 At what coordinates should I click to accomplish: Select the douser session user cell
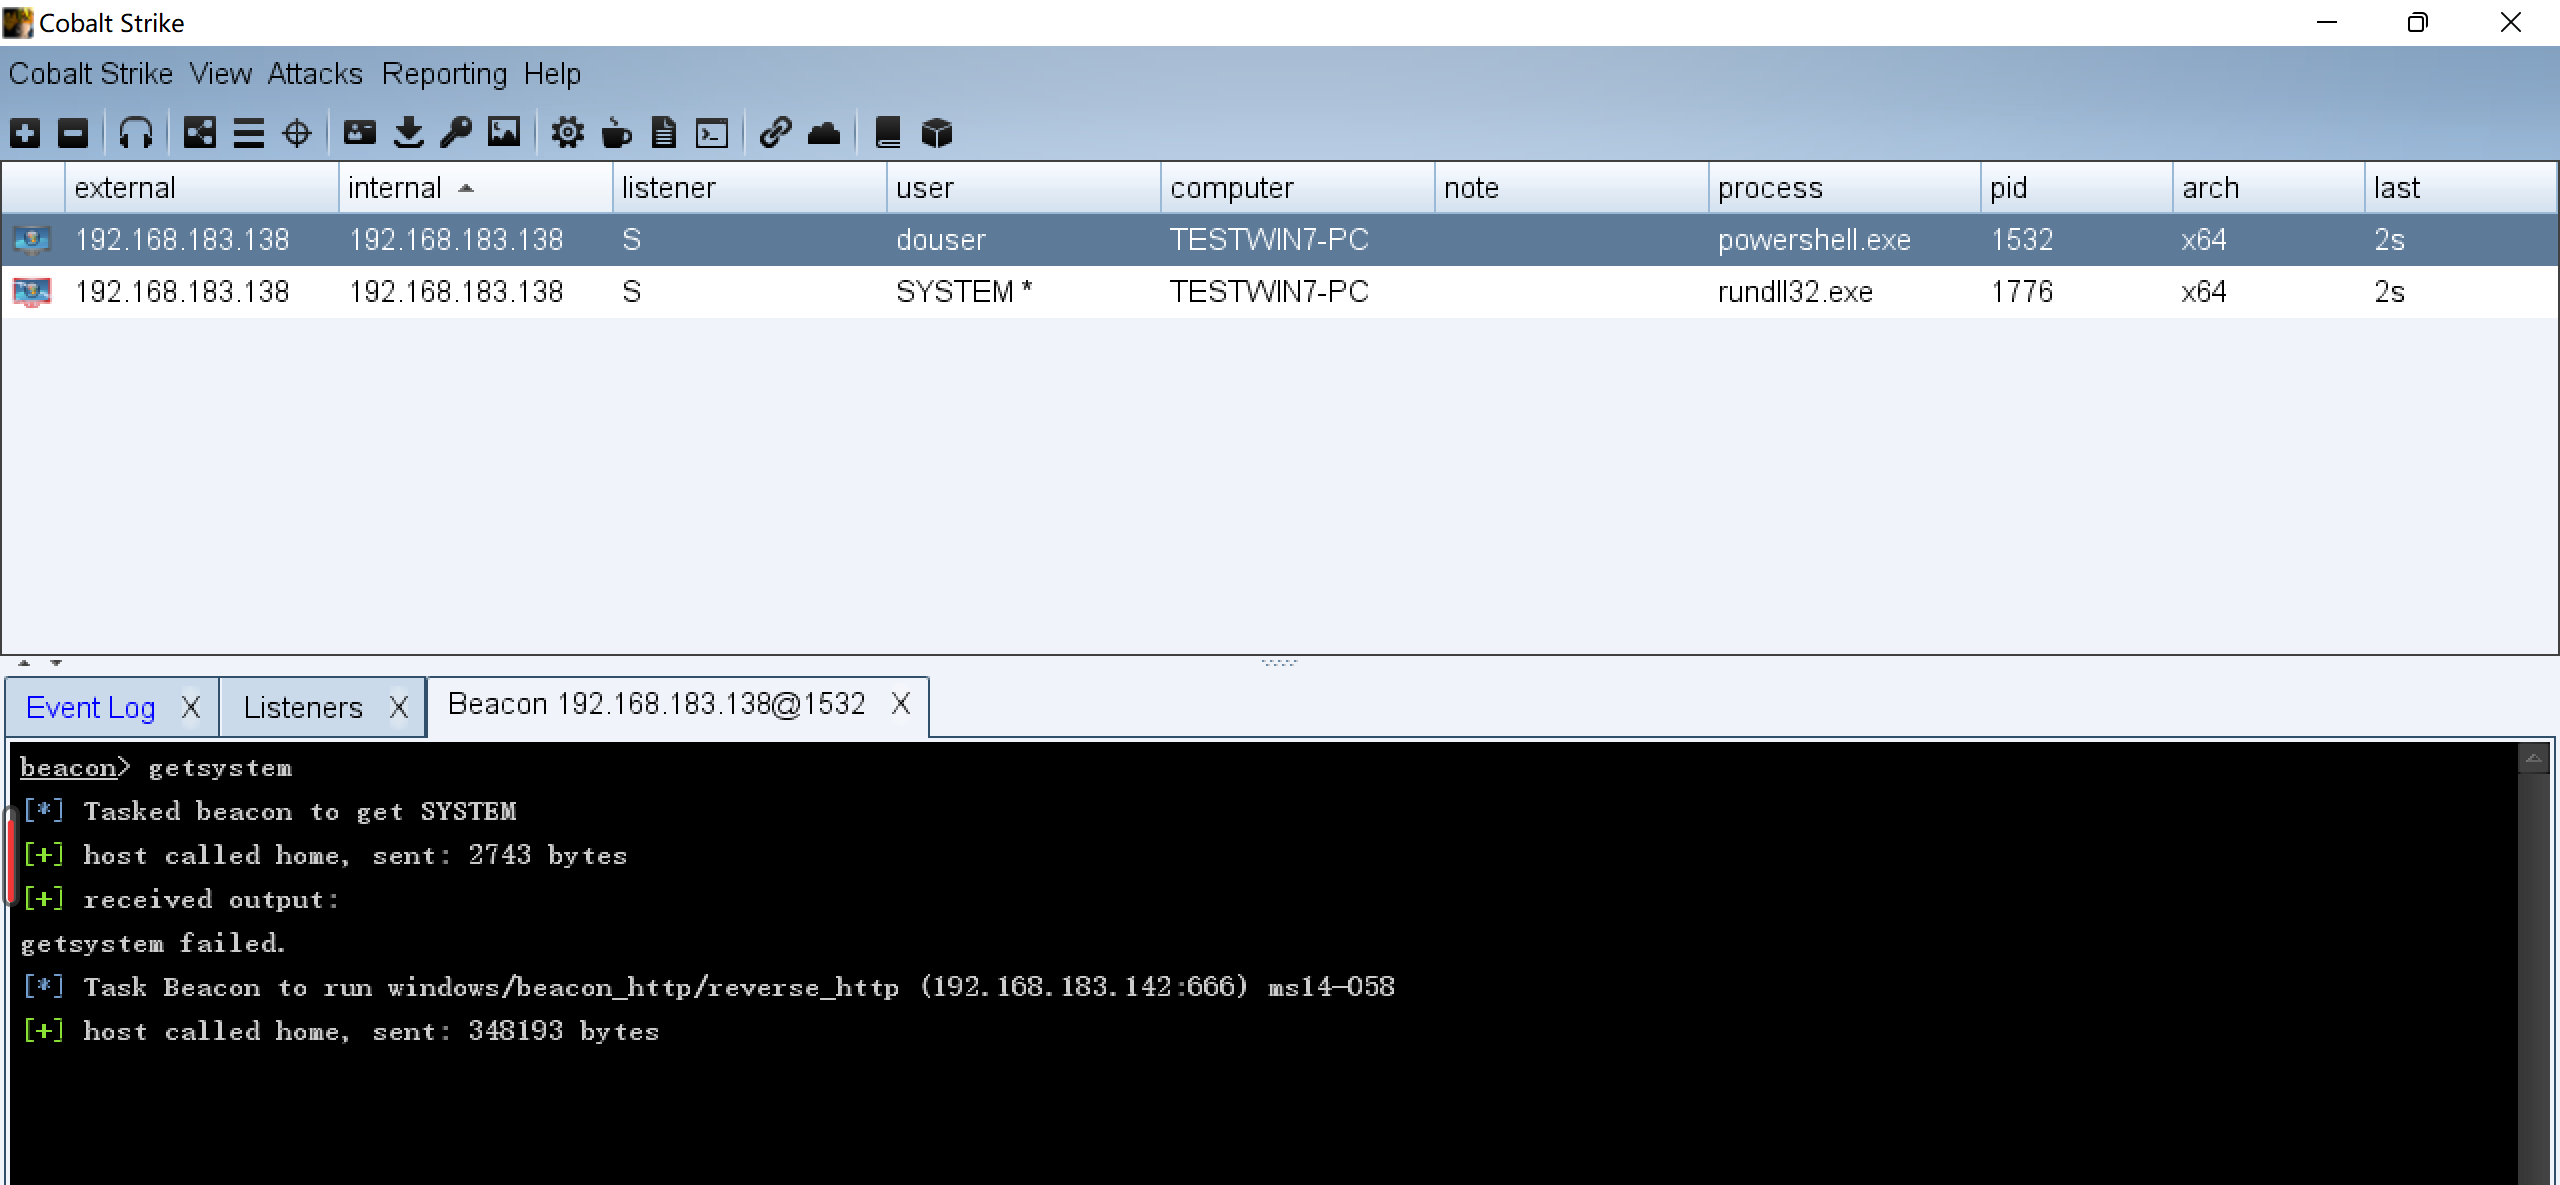pos(1024,240)
